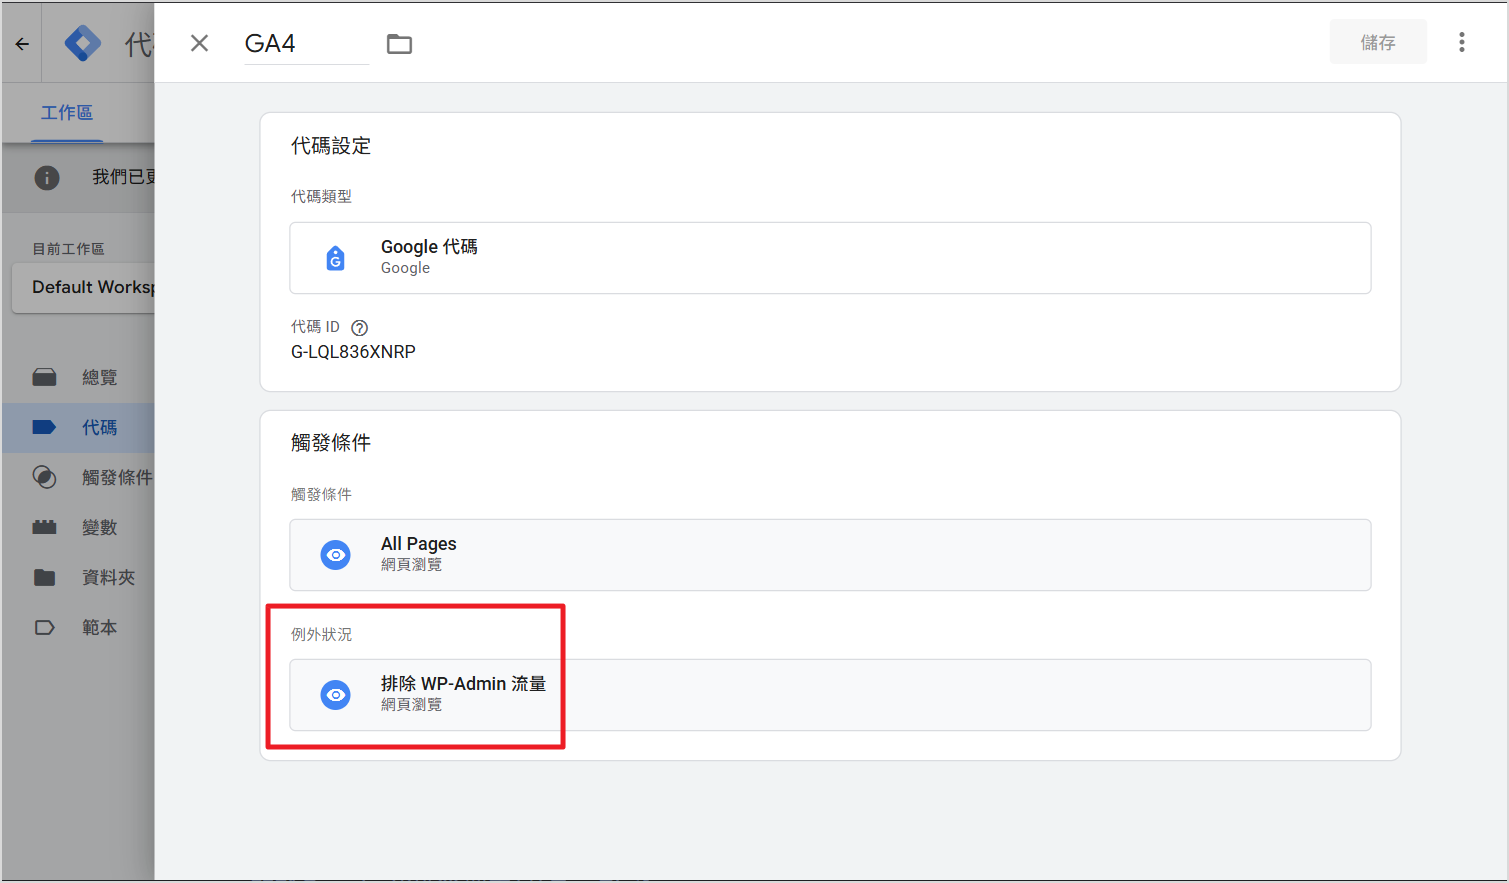Click the 代碼設定 section heading
The height and width of the screenshot is (883, 1509).
[331, 146]
